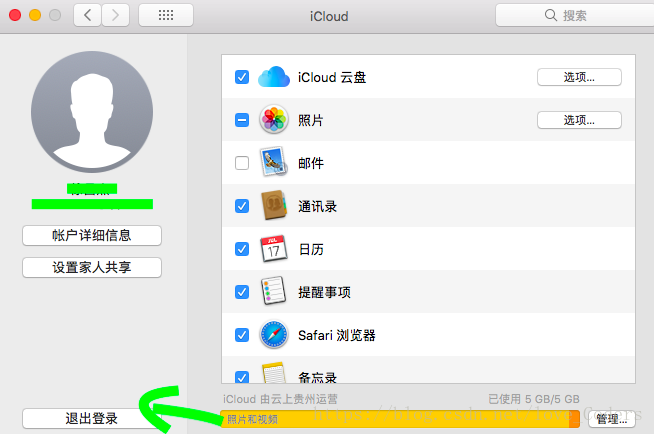Uncheck the iCloud 云盘 checkbox

[242, 77]
